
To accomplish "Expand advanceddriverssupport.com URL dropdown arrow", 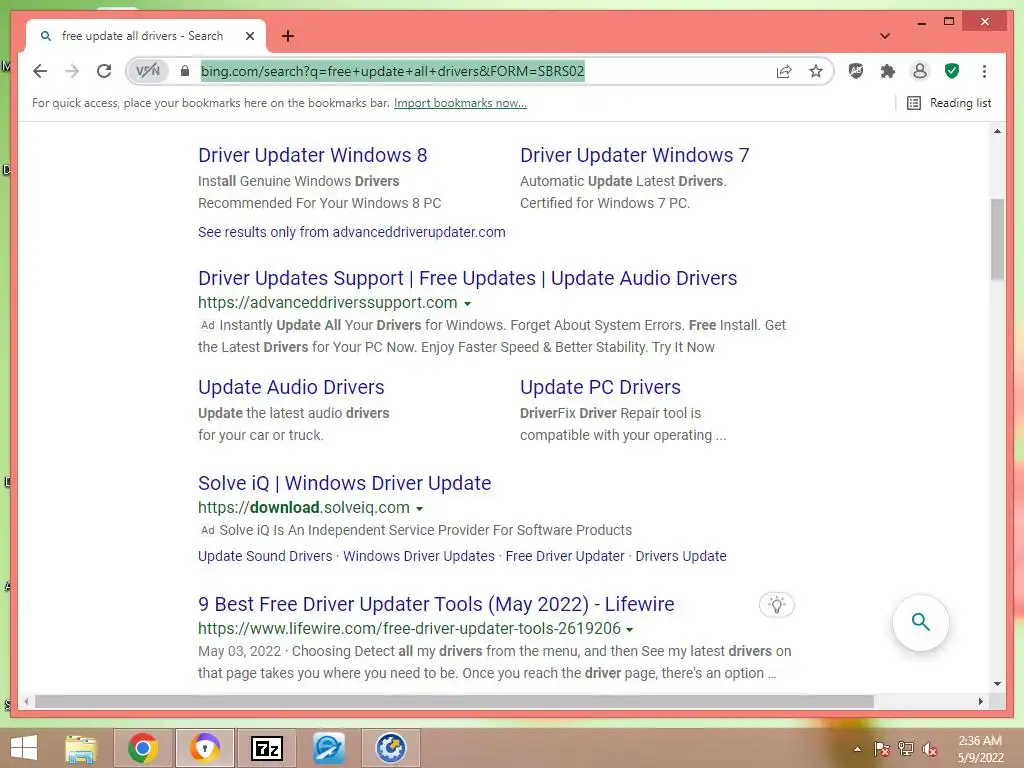I will click(467, 304).
